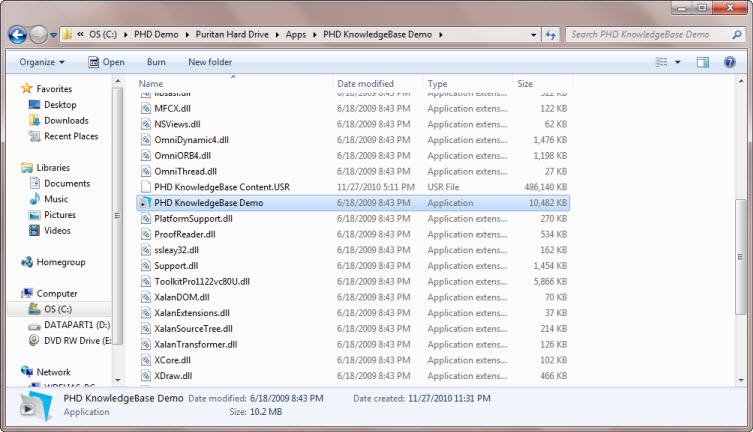Select the MFCX.dll file icon
The image size is (753, 432).
(x=146, y=108)
